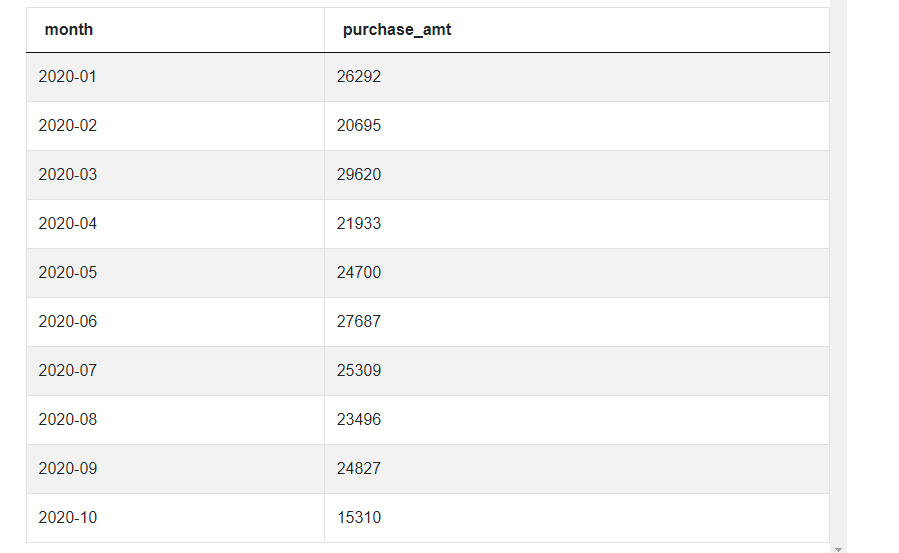Click the 27687 purchase amount cell

click(x=359, y=322)
